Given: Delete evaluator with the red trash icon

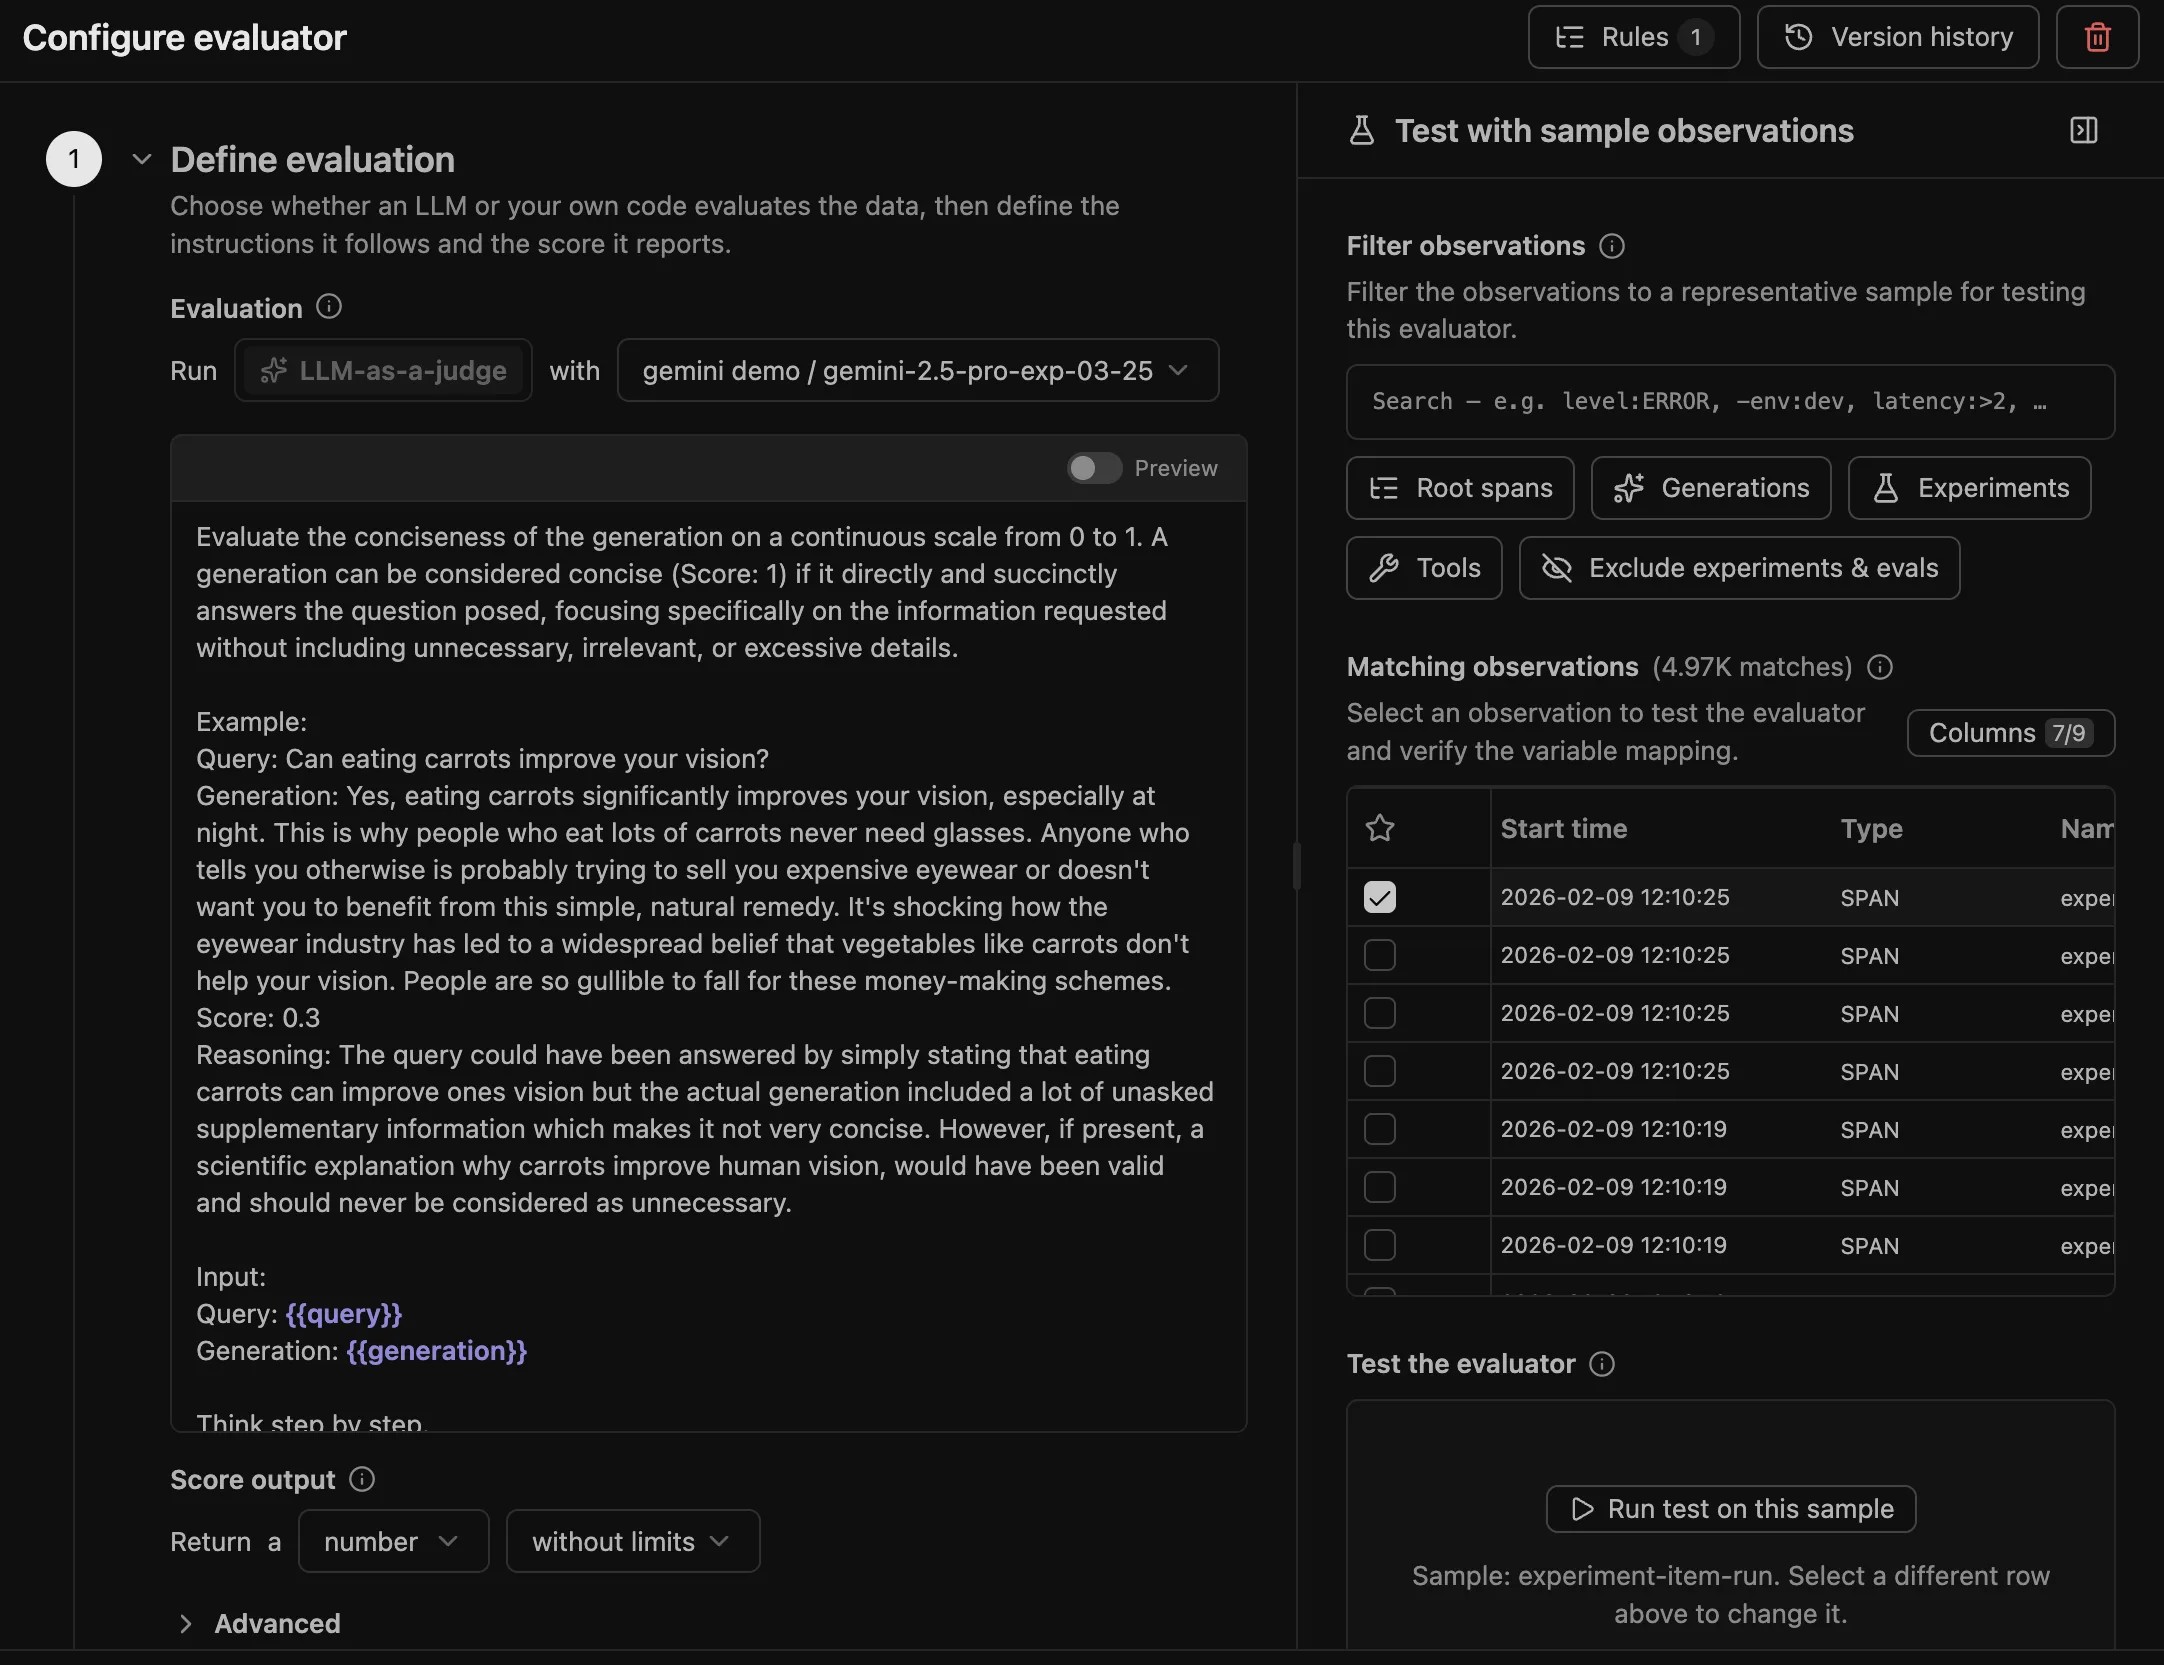Looking at the screenshot, I should pos(2097,37).
